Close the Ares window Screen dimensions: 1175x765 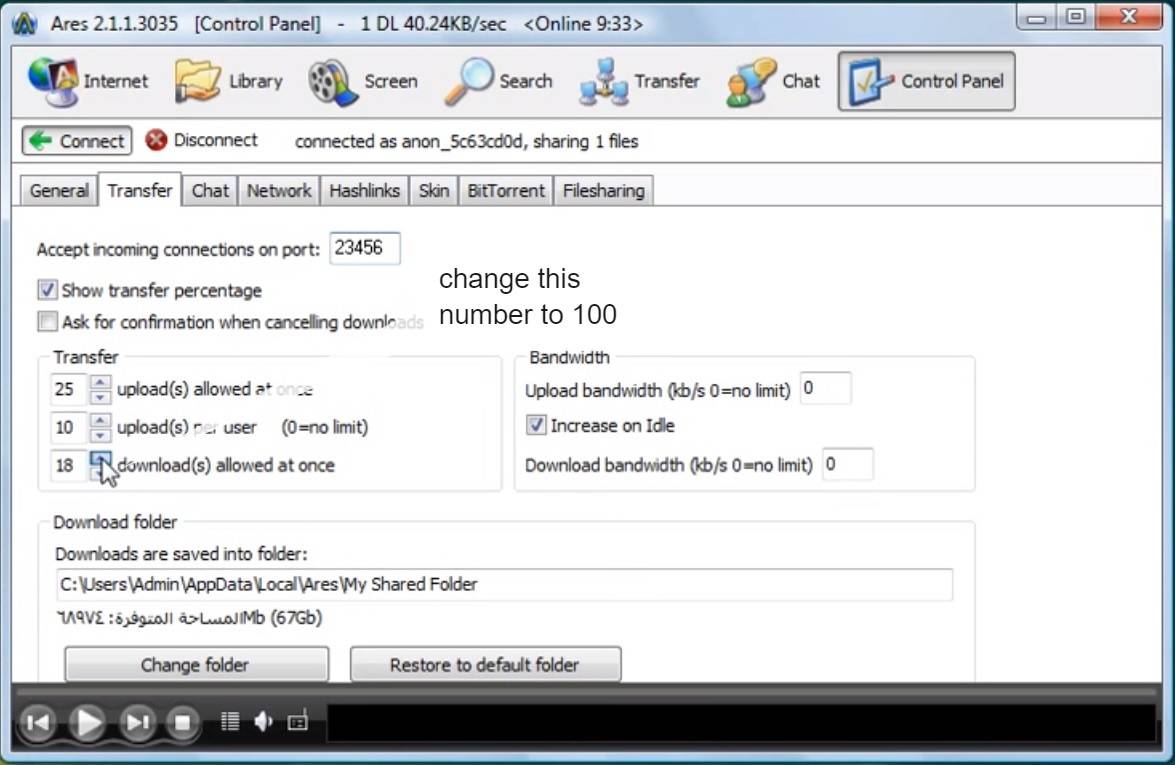[x=1129, y=17]
